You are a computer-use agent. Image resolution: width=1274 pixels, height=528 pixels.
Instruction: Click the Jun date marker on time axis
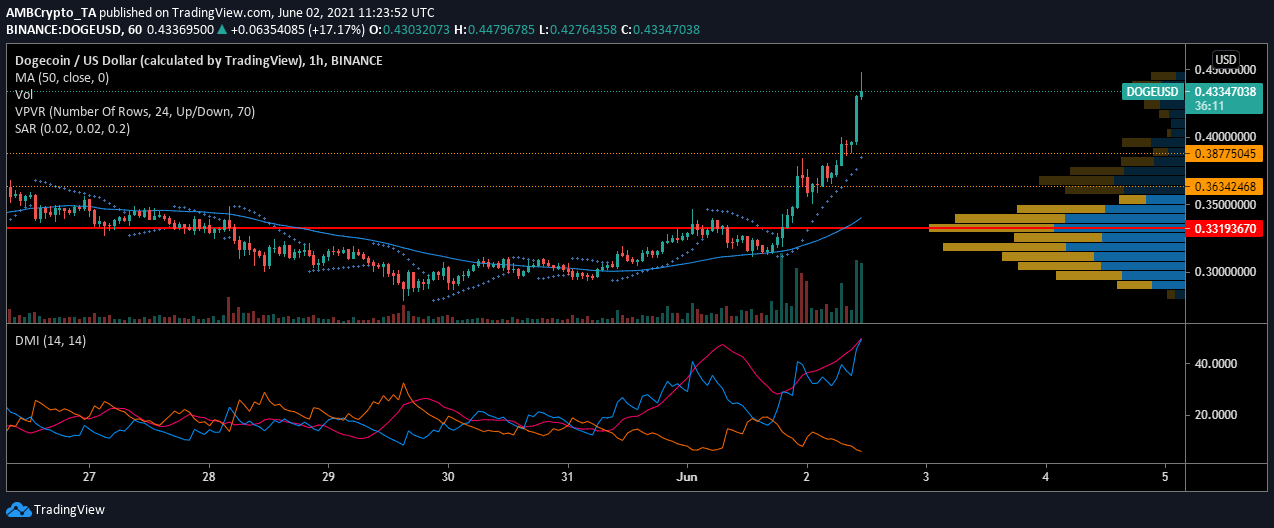pos(687,478)
